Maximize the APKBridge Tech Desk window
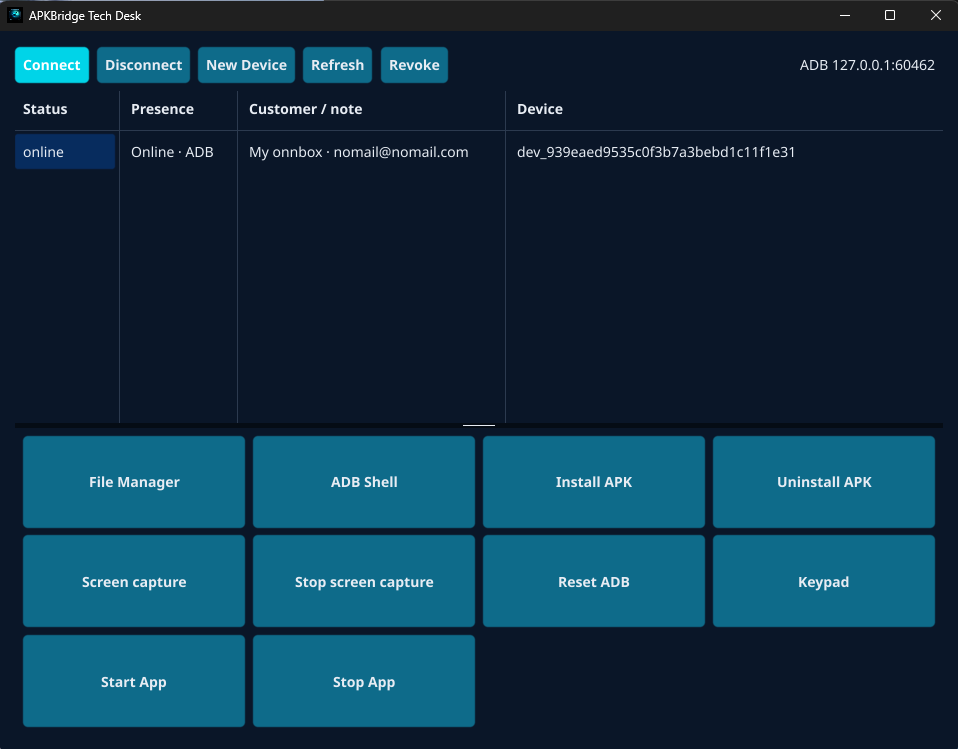958x749 pixels. pyautogui.click(x=890, y=15)
